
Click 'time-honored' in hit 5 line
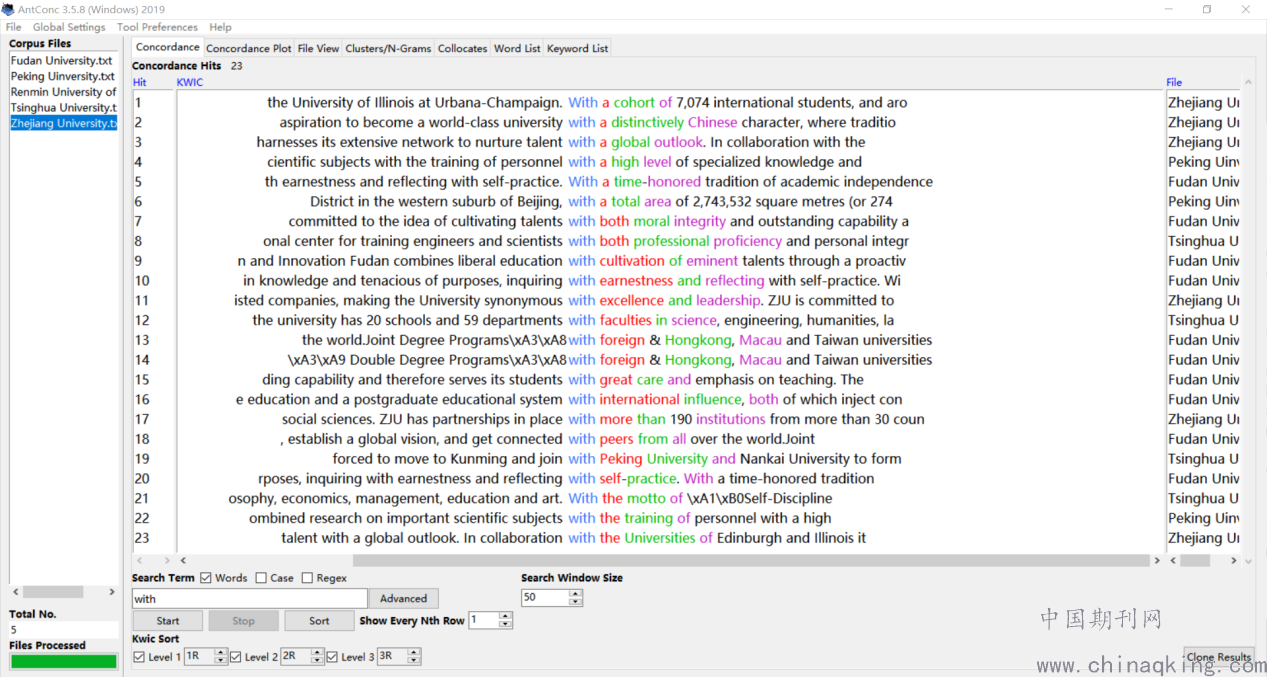(x=657, y=182)
